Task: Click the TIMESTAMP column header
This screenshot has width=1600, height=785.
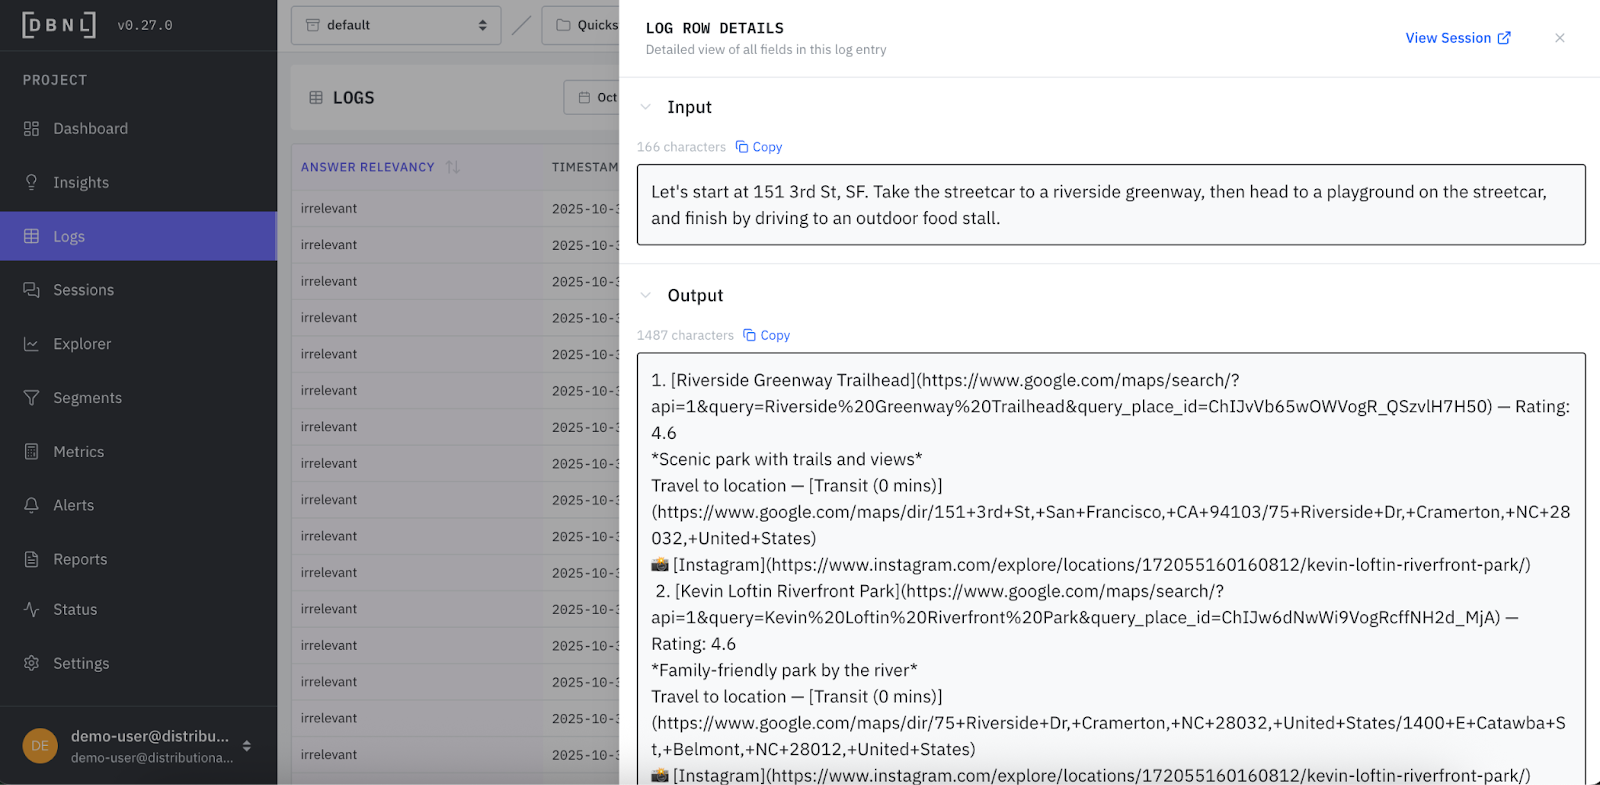Action: click(x=585, y=167)
